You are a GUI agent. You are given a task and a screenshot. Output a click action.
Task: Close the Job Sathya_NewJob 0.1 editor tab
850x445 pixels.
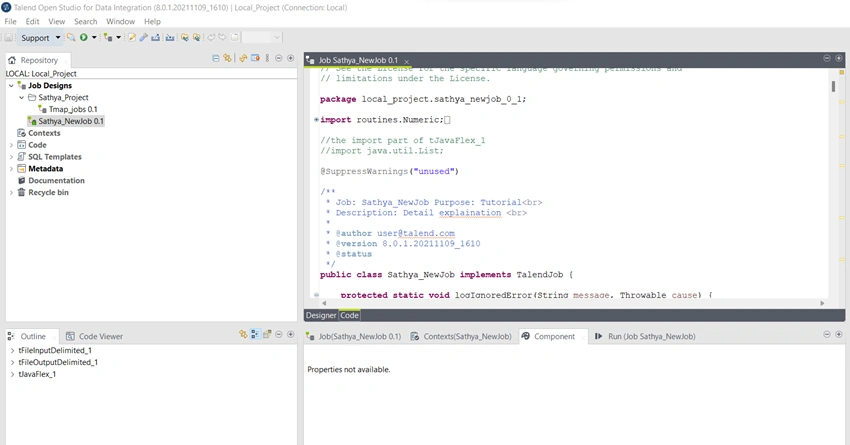tap(407, 61)
